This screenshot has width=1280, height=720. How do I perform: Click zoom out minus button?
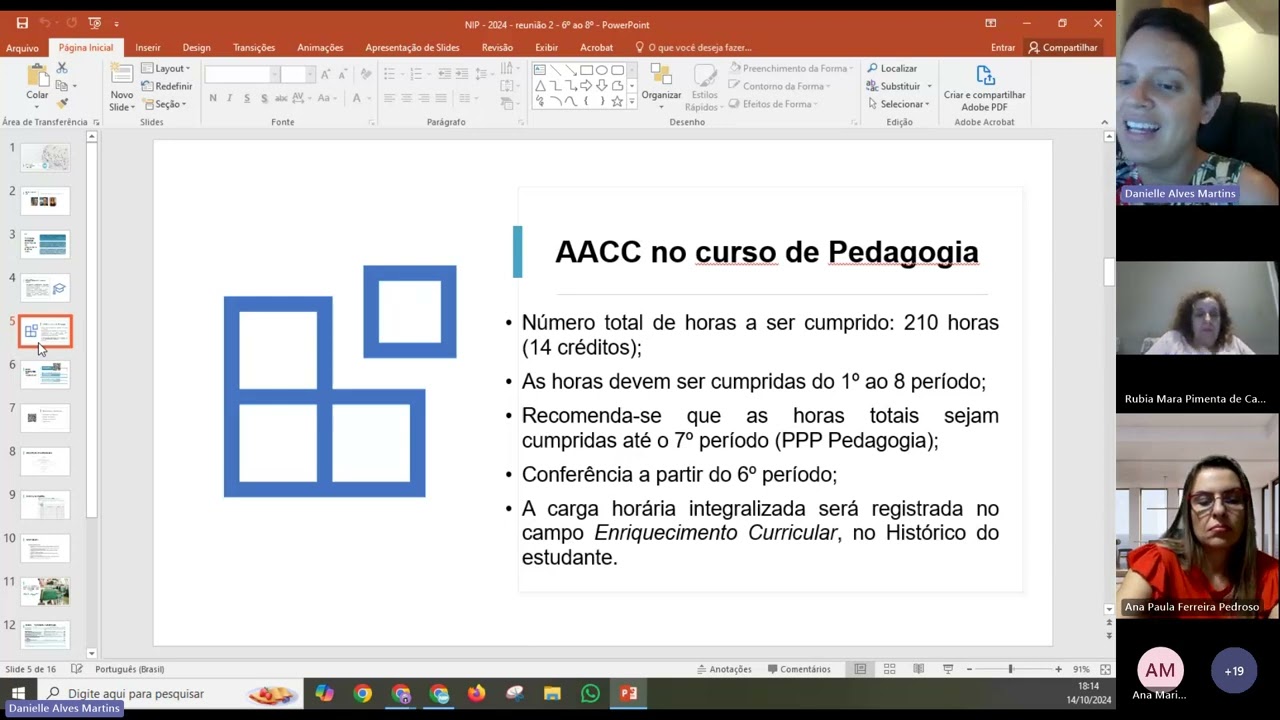(969, 669)
